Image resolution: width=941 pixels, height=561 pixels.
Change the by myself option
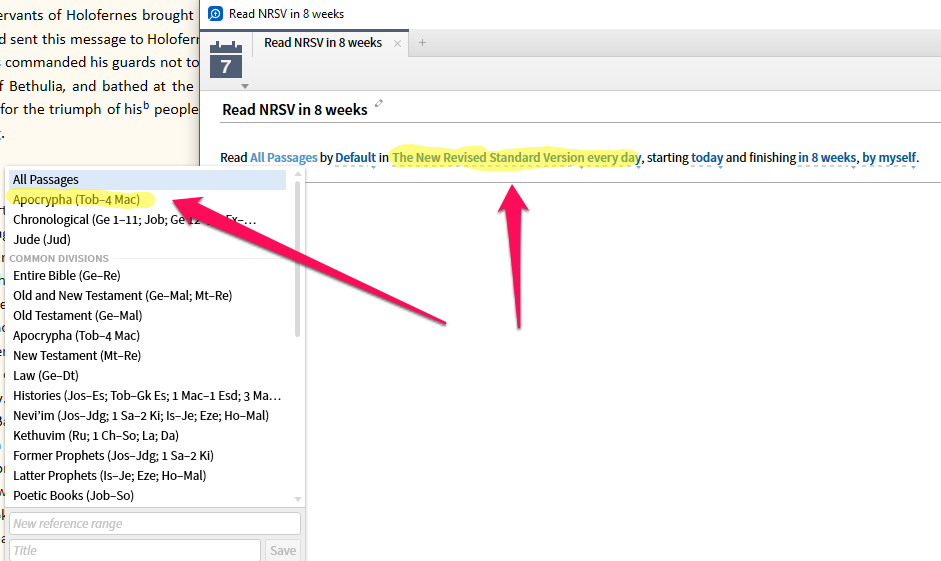[x=889, y=157]
